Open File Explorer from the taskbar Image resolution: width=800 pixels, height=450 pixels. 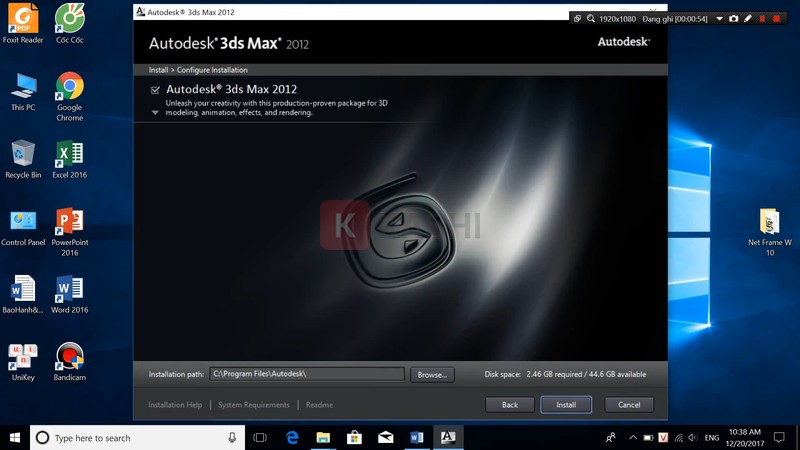pyautogui.click(x=324, y=437)
